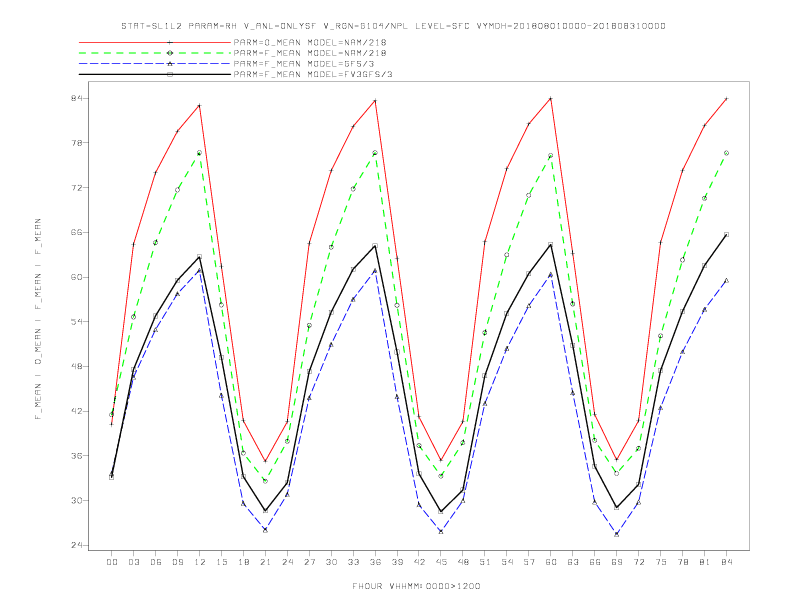Click x-axis forecast hour label 84
This screenshot has height=612, width=792.
coord(726,562)
